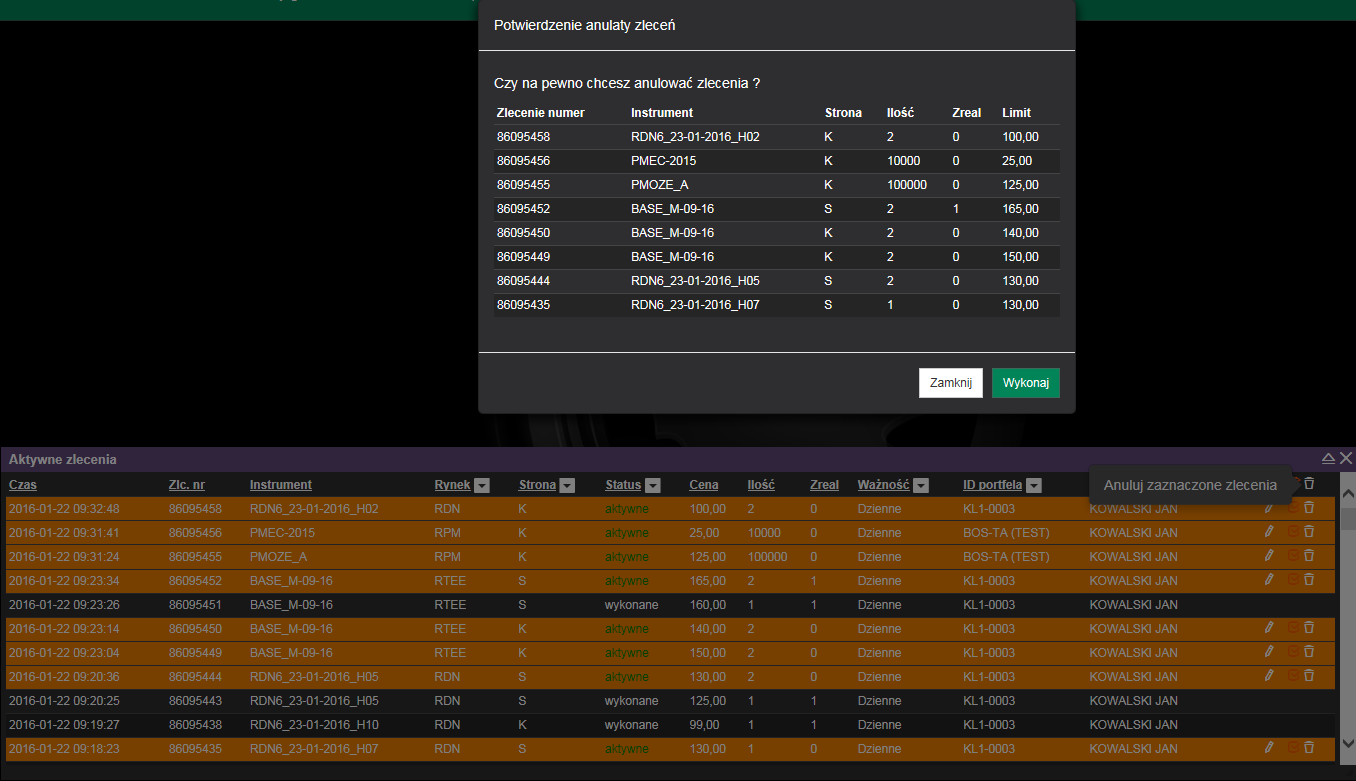Toggle selection checkbox for order 86095456
The image size is (1356, 781).
1292,531
